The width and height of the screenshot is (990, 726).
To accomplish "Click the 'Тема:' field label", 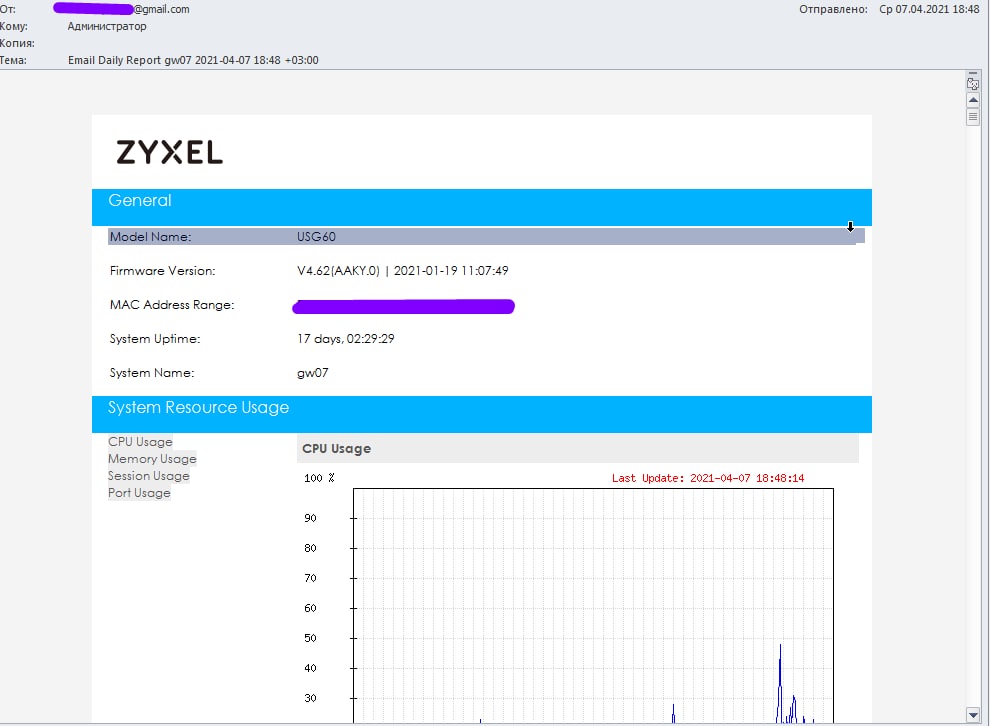I will pyautogui.click(x=13, y=60).
